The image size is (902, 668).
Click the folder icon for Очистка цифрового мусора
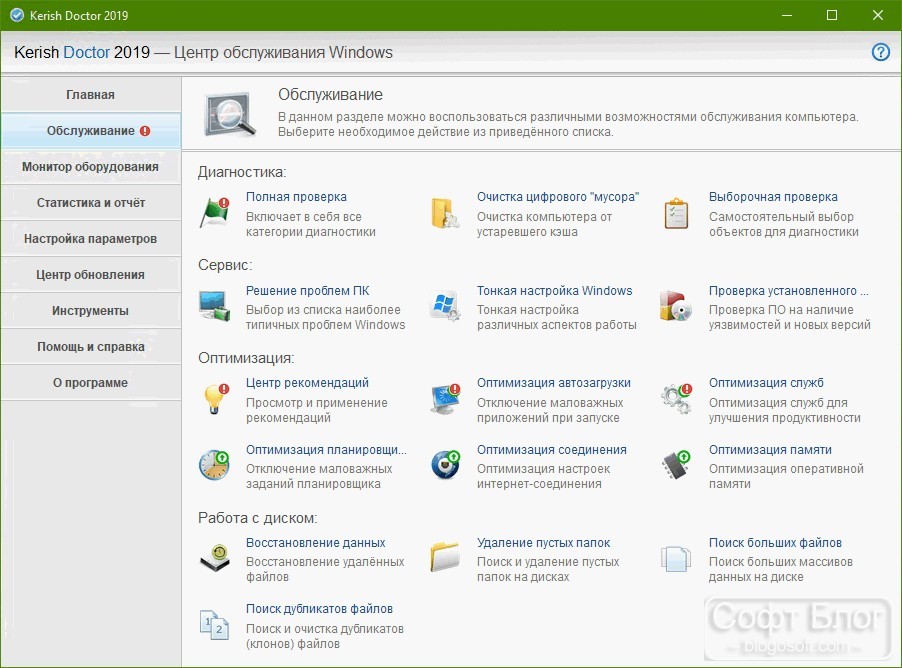[445, 213]
